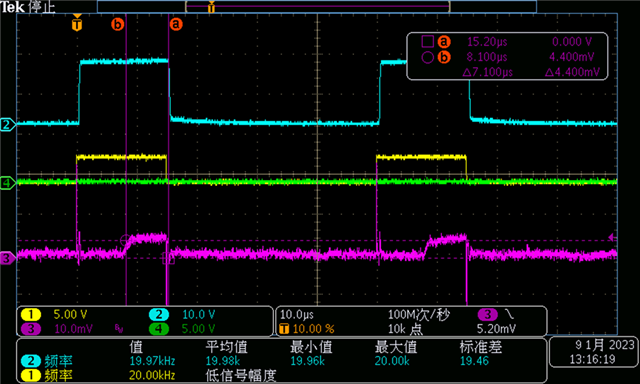The image size is (640, 384).
Task: Click trigger level value 5.20mV
Action: pyautogui.click(x=496, y=329)
